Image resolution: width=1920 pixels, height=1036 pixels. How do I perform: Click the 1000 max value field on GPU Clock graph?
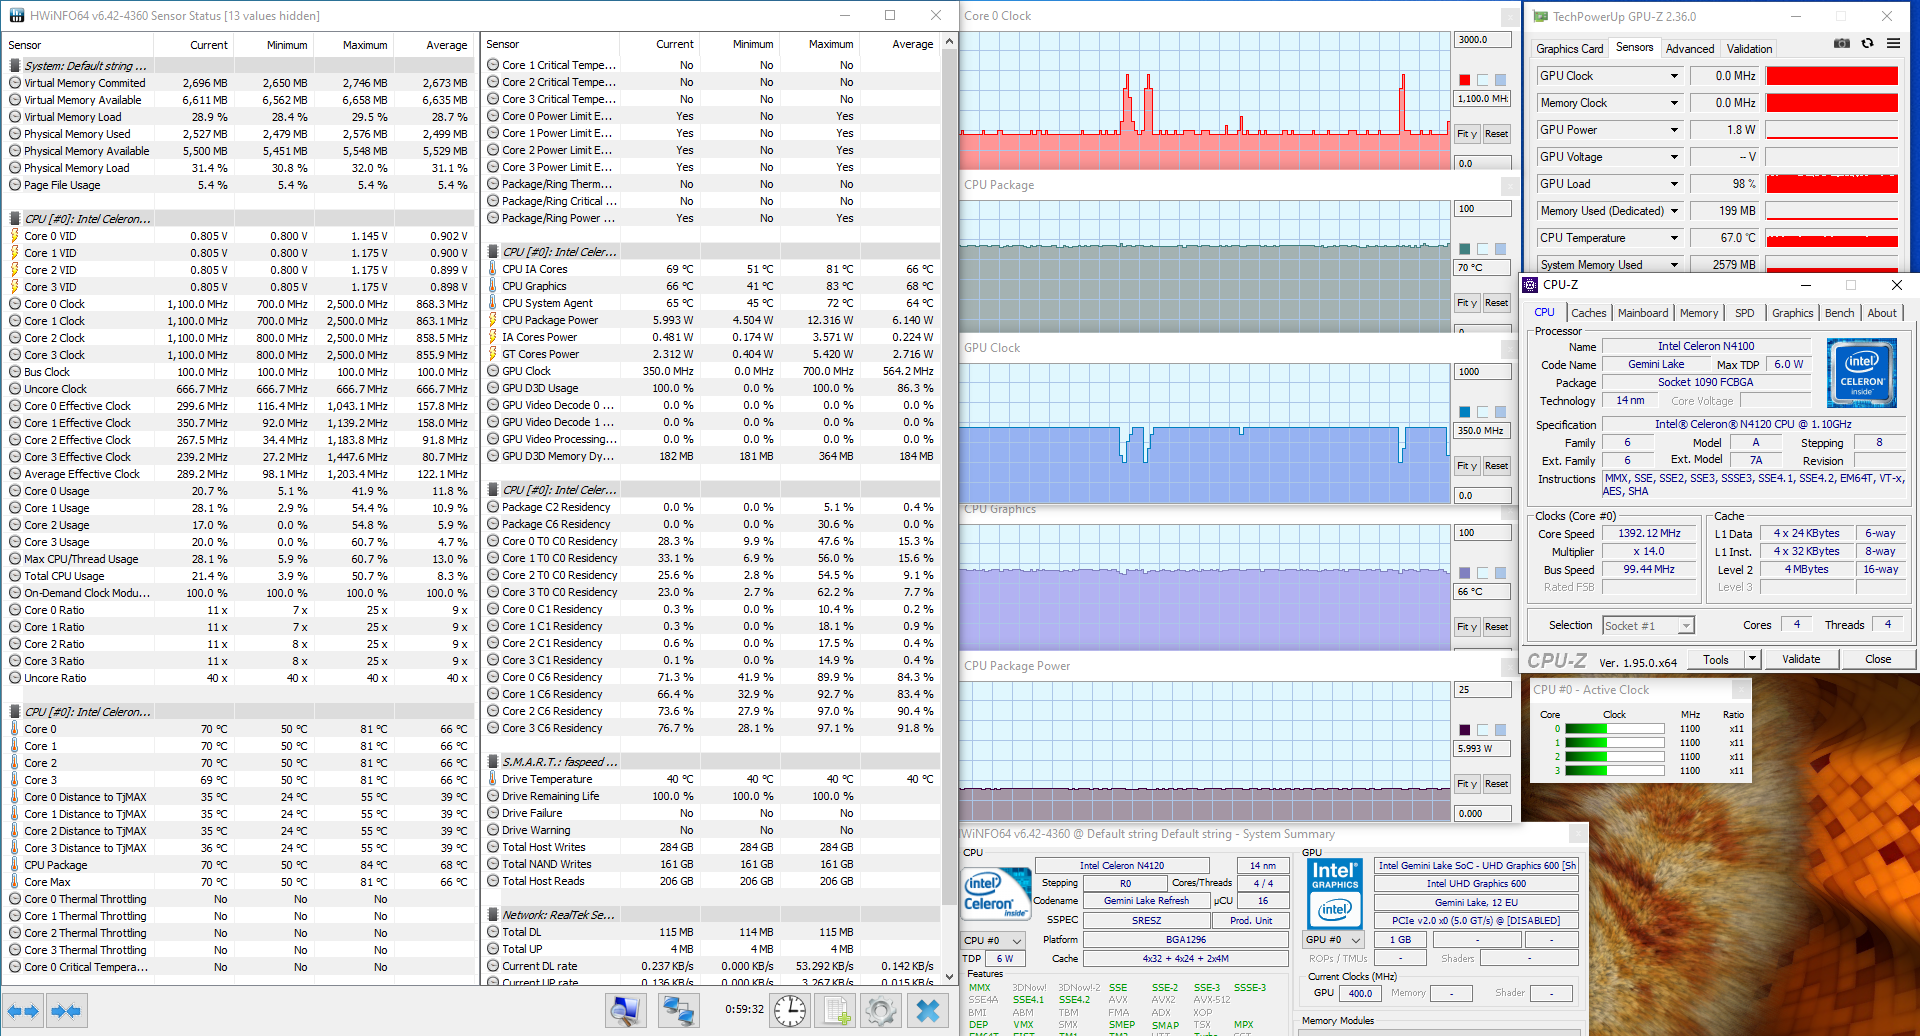[1482, 372]
